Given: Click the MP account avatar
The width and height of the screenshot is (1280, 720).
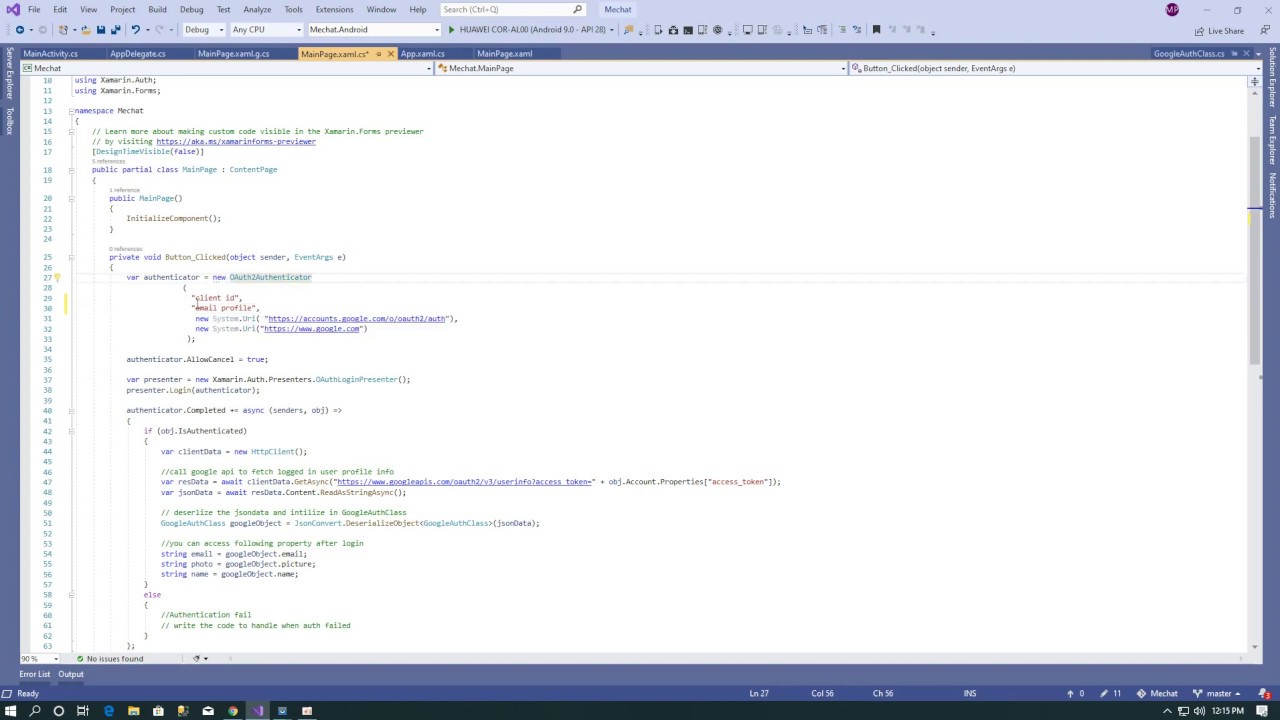Looking at the screenshot, I should point(1172,10).
